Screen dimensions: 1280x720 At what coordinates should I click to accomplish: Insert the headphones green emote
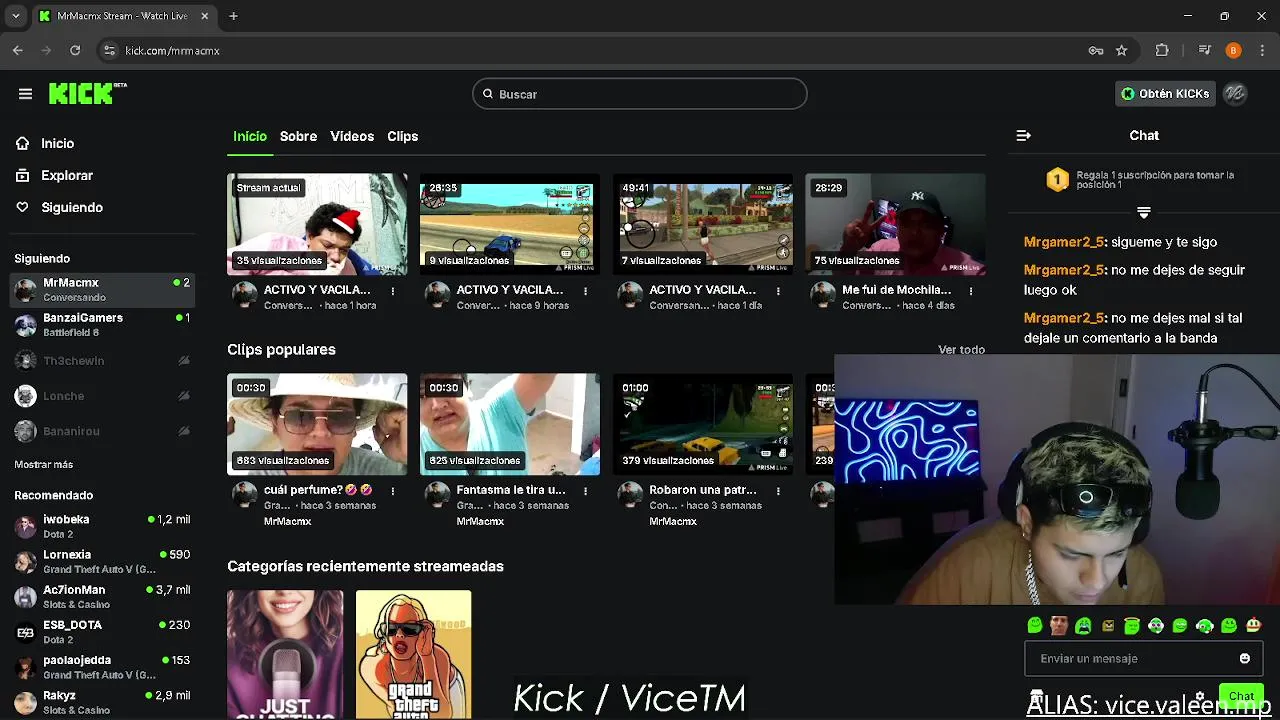coord(1205,626)
